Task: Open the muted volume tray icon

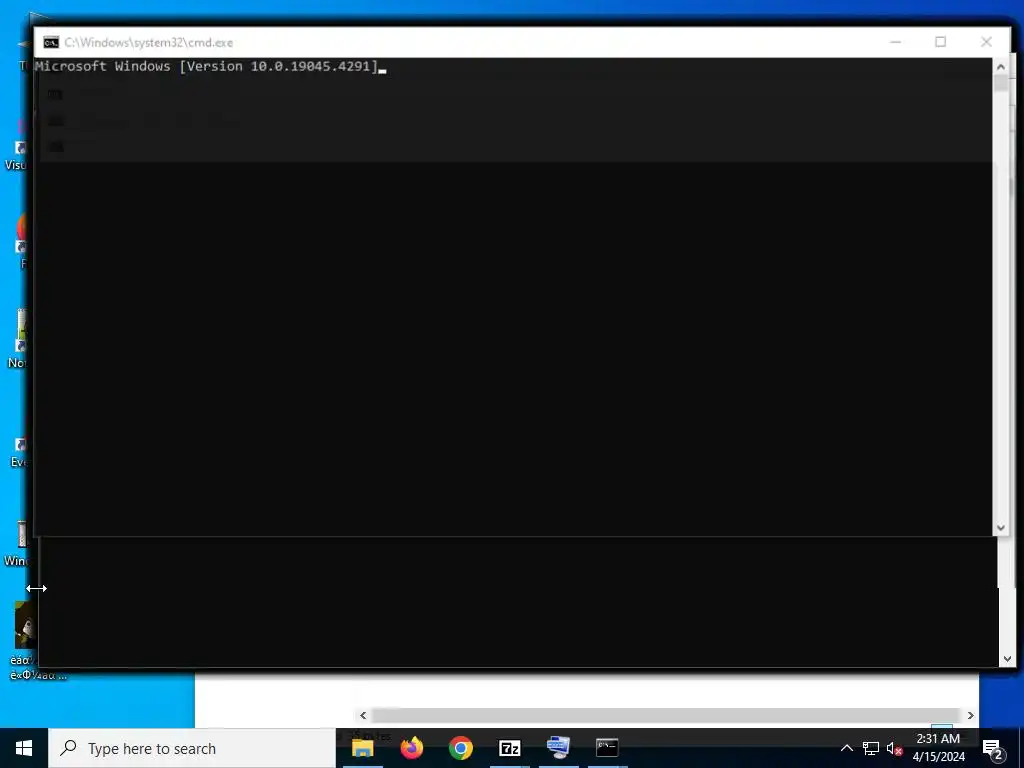Action: pos(895,748)
